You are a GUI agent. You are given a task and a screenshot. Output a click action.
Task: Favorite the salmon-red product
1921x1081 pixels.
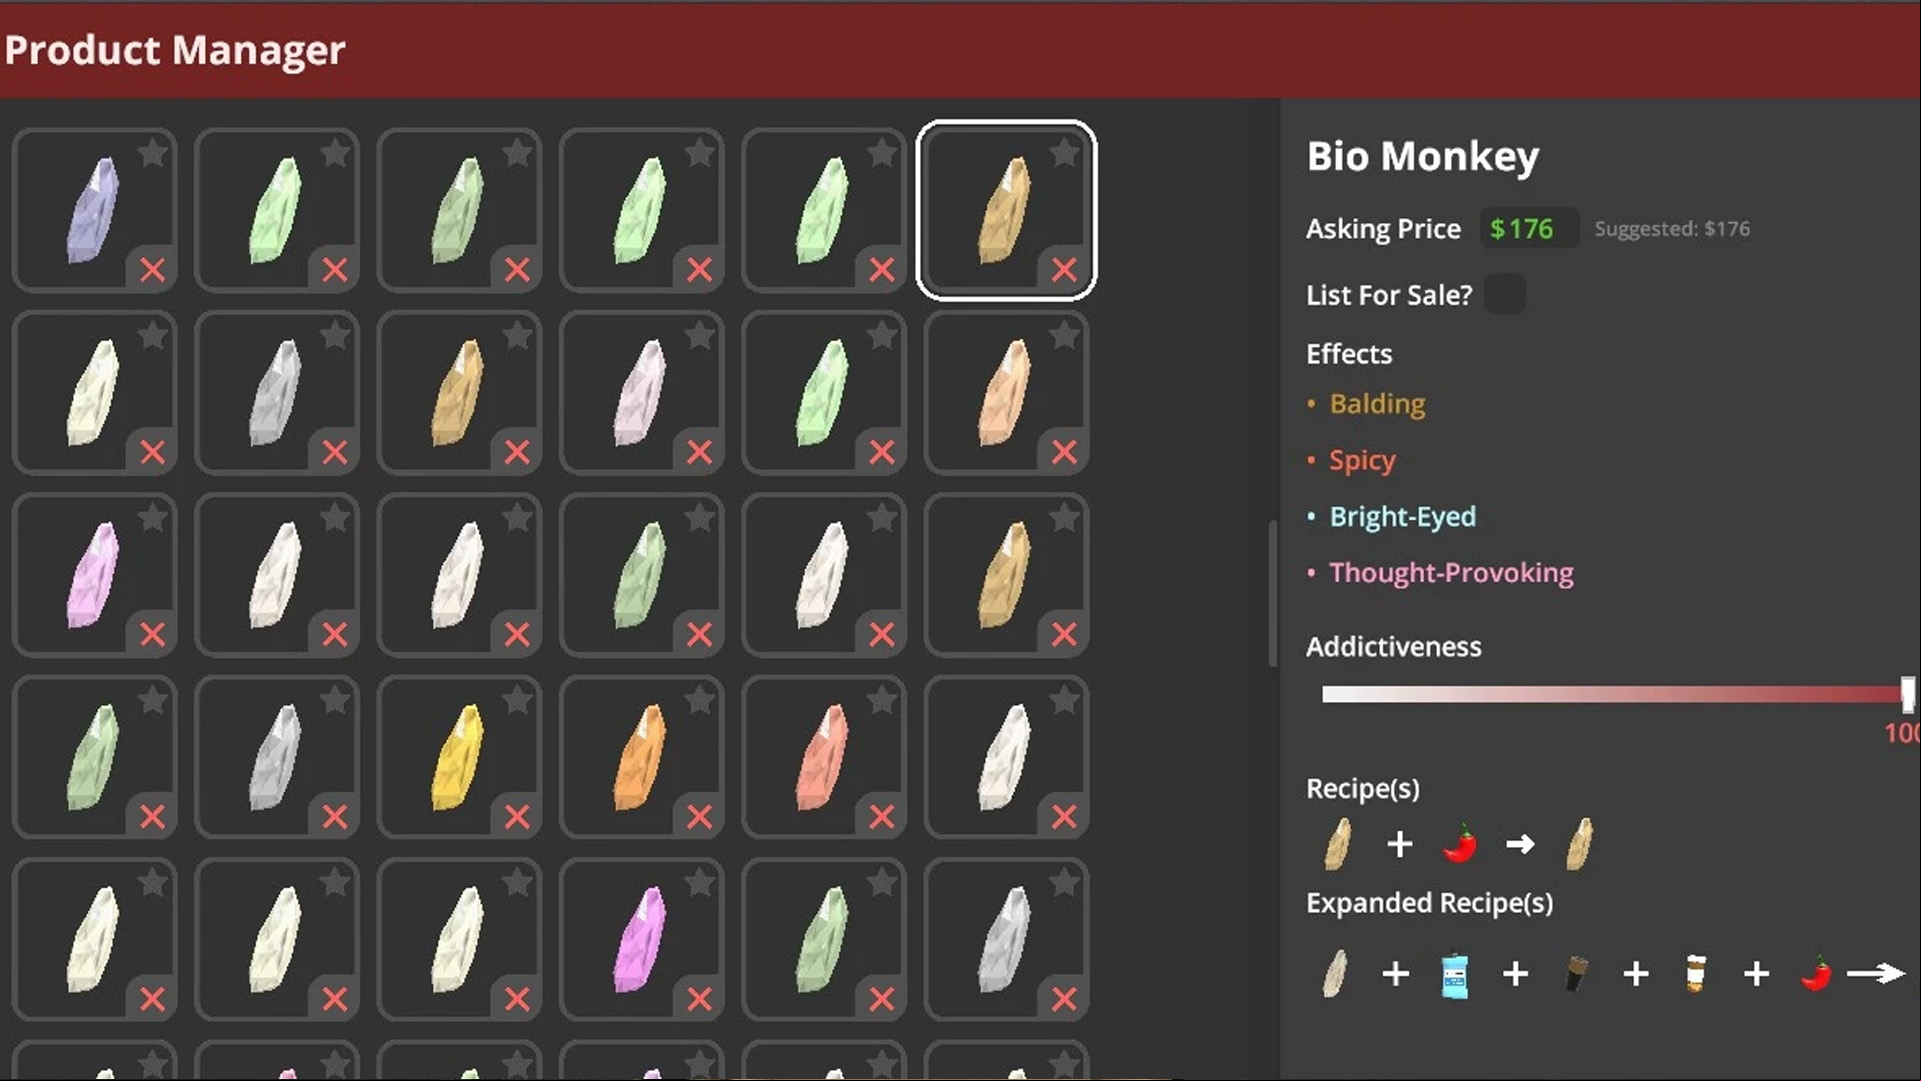[881, 700]
